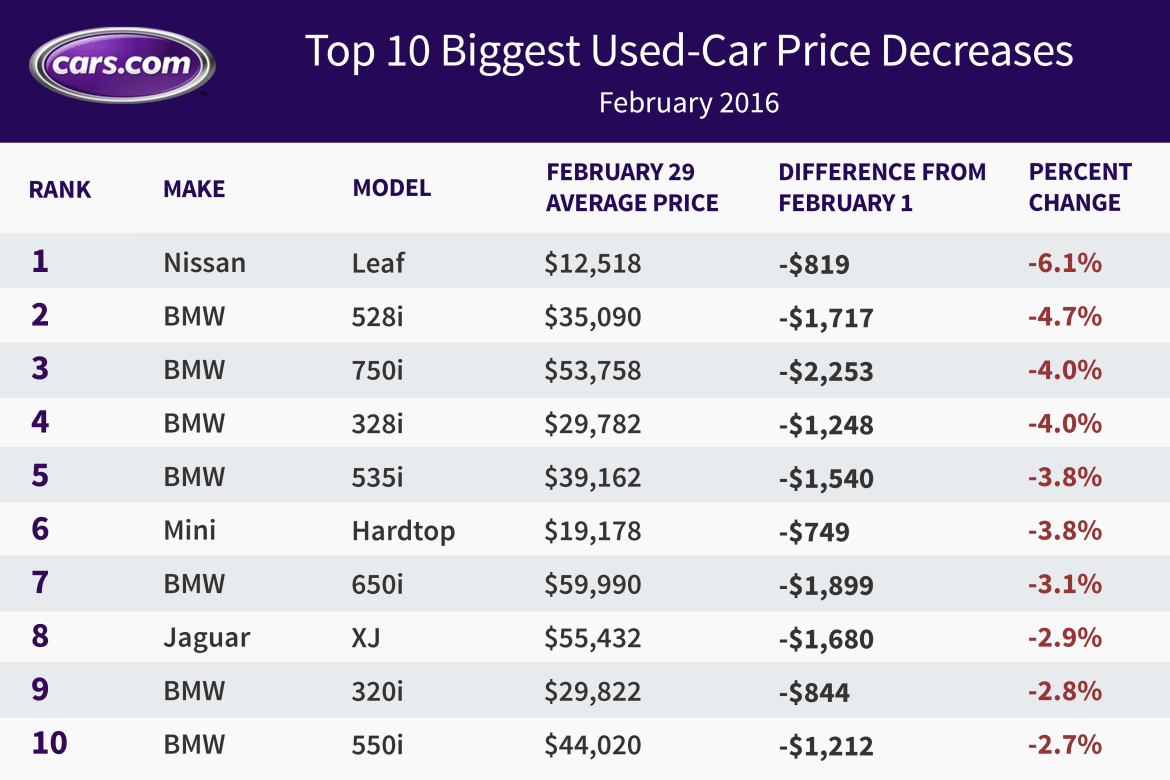The image size is (1170, 780).
Task: Click rank number 10
Action: tap(48, 744)
